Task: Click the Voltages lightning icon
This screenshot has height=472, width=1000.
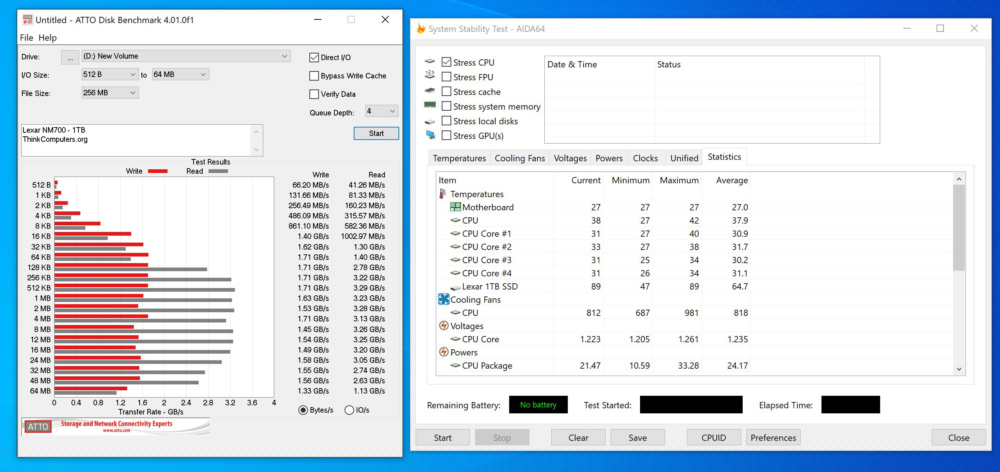Action: pyautogui.click(x=443, y=325)
